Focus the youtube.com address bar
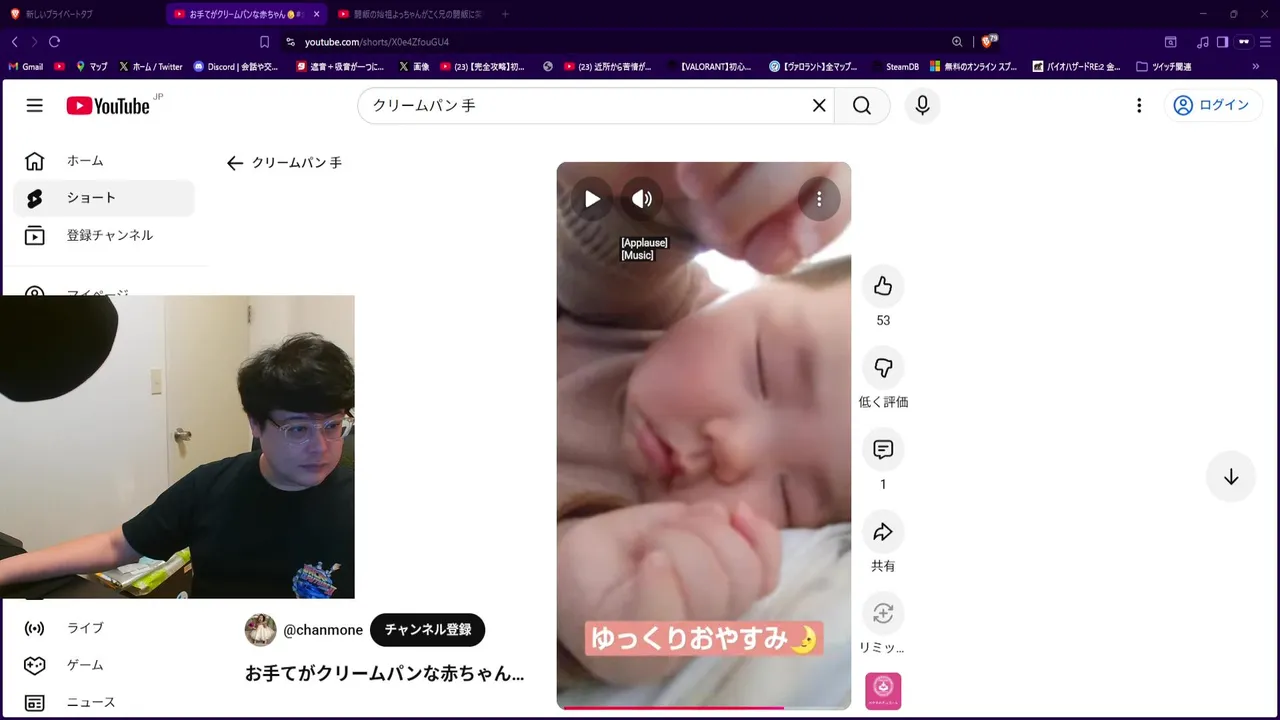Image resolution: width=1280 pixels, height=720 pixels. tap(620, 42)
